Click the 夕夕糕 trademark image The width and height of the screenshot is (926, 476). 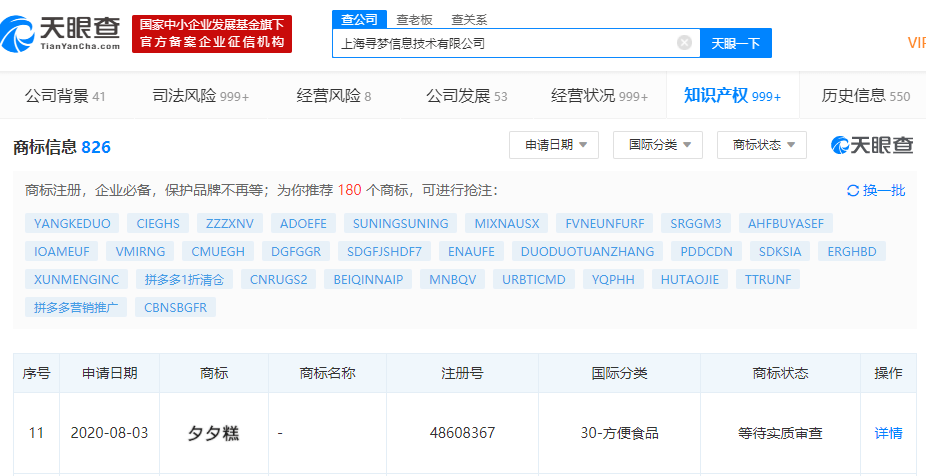(213, 433)
